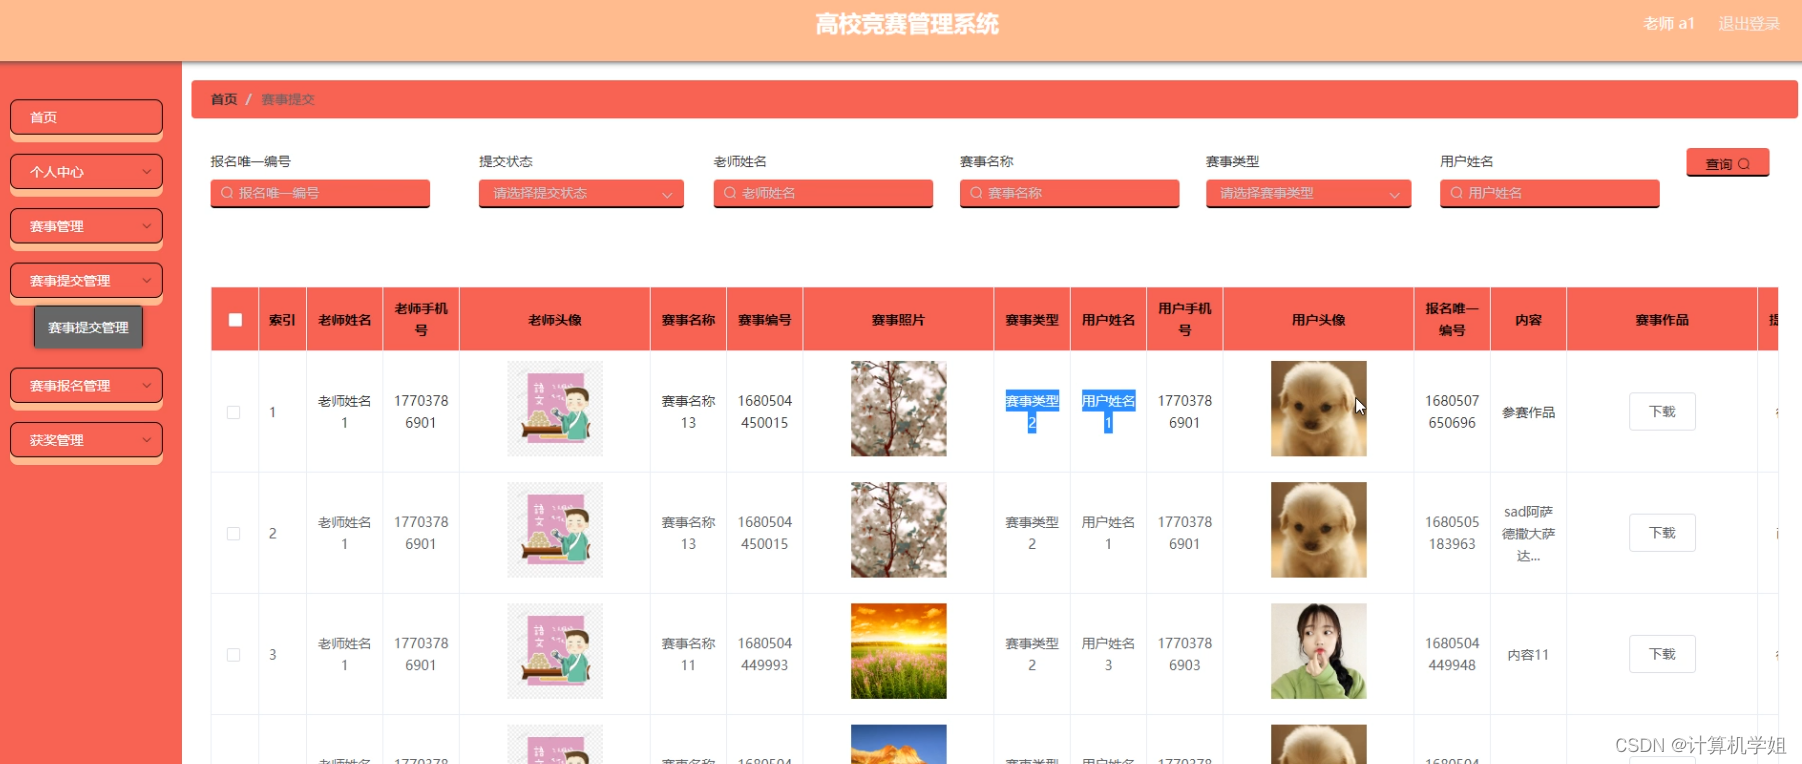This screenshot has height=764, width=1802.
Task: Click the 高校竞赛管理系统 title
Action: [x=907, y=24]
